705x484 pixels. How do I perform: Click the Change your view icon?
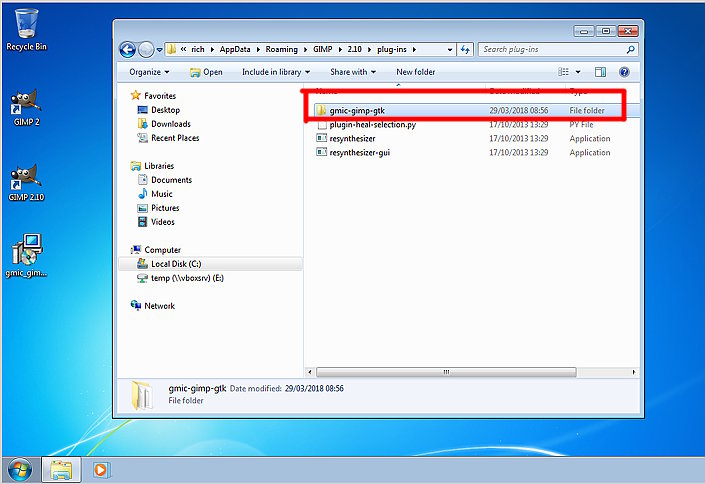tap(563, 72)
